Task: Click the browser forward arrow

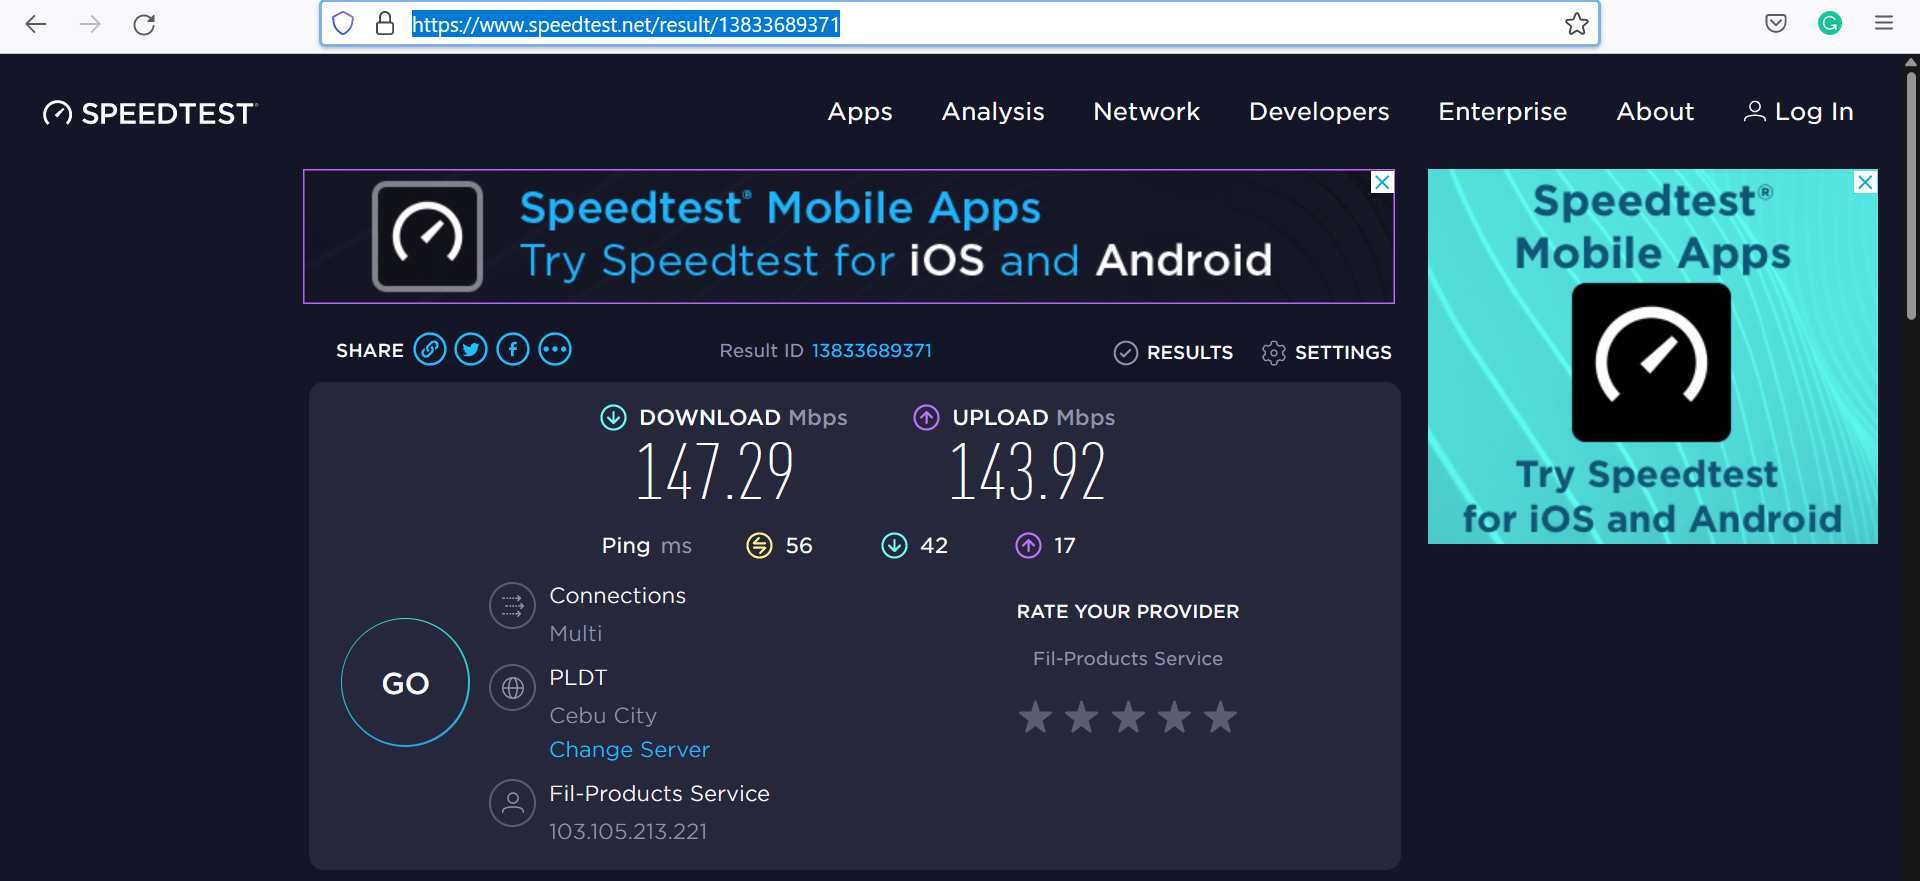Action: click(x=90, y=24)
